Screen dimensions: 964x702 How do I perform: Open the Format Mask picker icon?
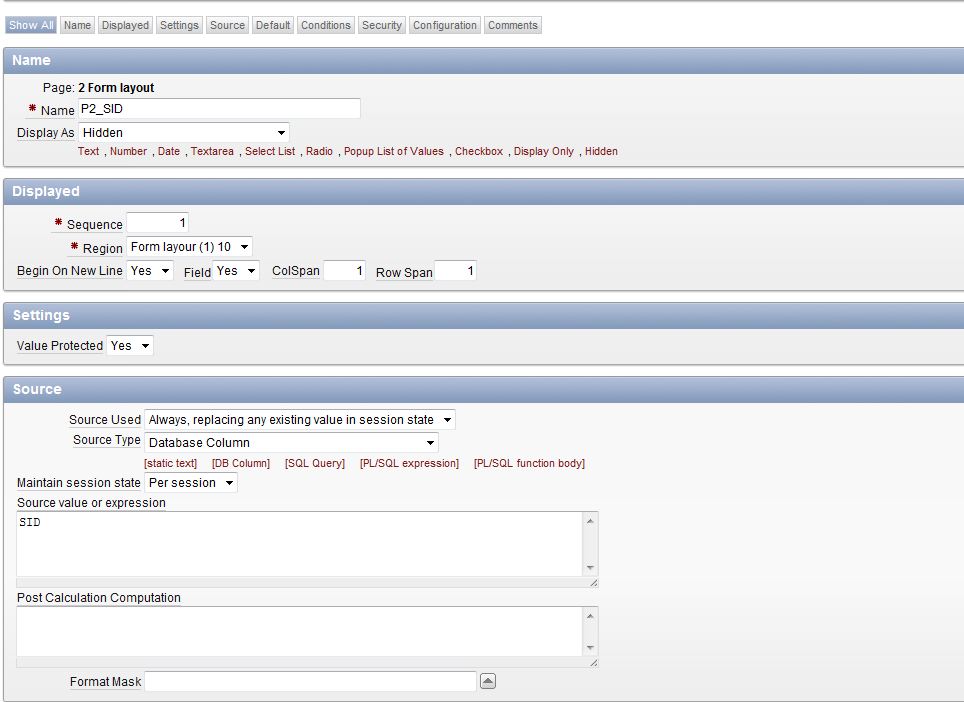click(x=488, y=681)
